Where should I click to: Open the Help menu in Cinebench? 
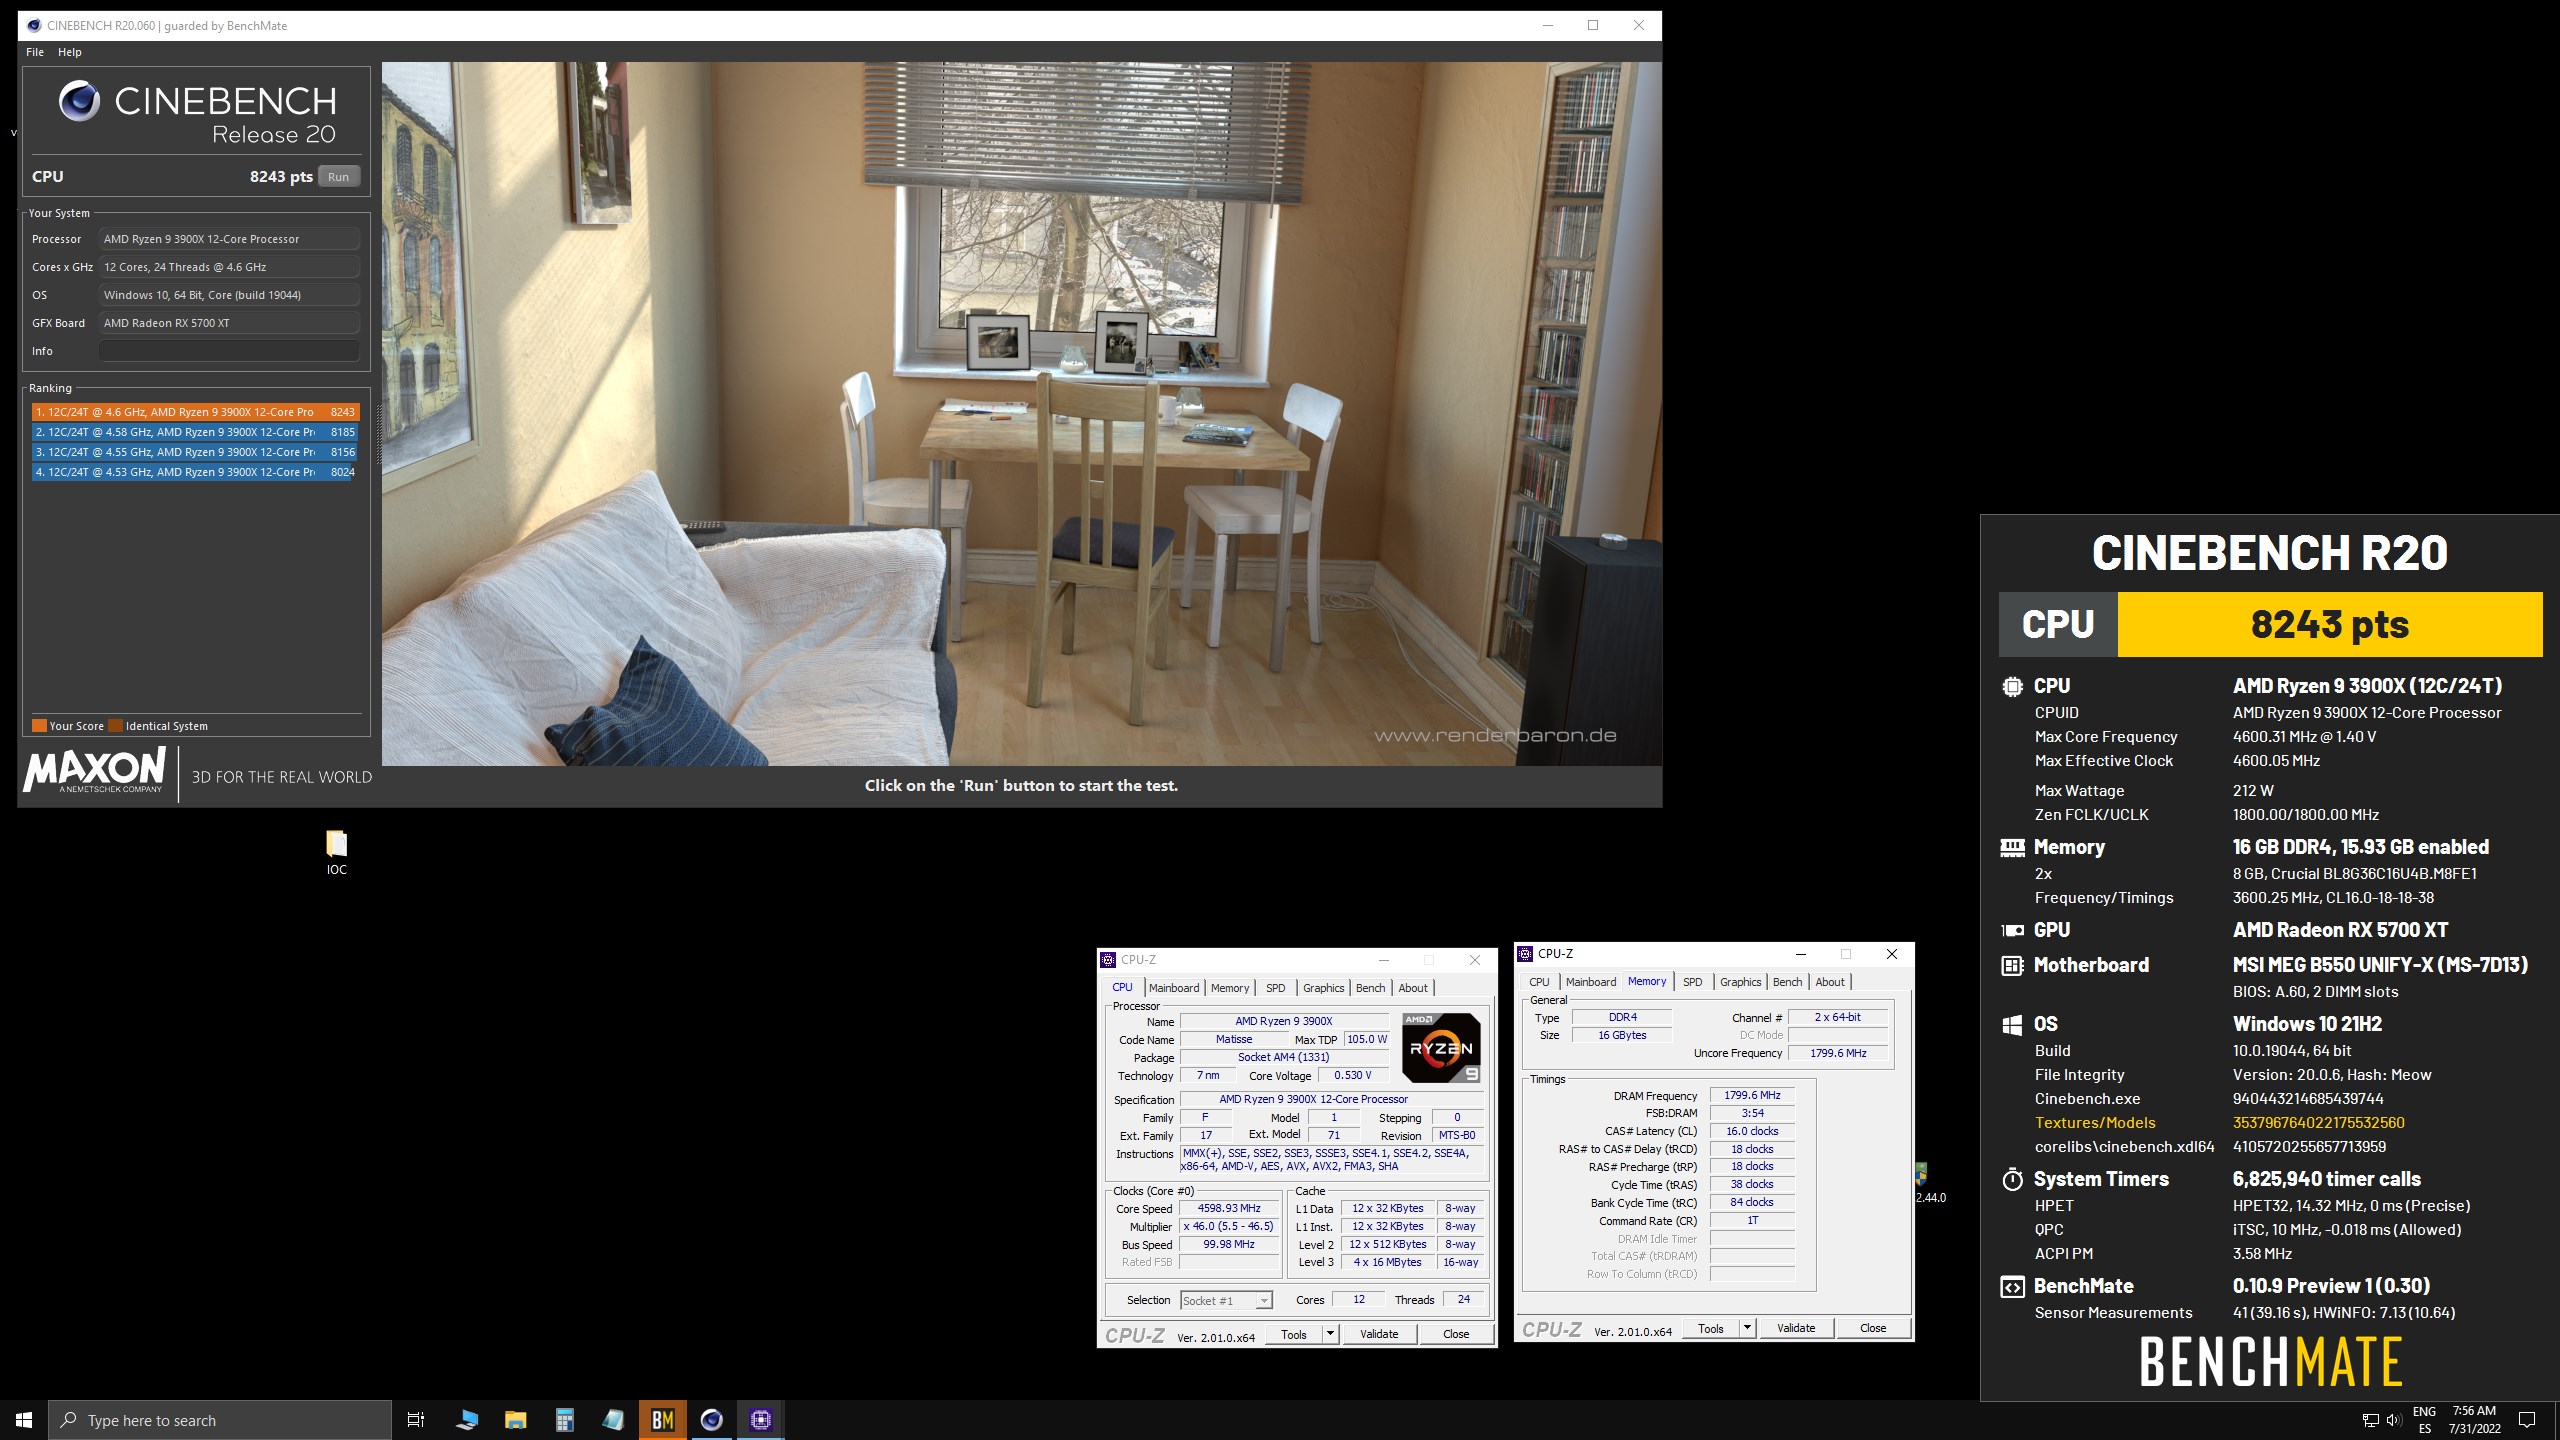pos(70,52)
